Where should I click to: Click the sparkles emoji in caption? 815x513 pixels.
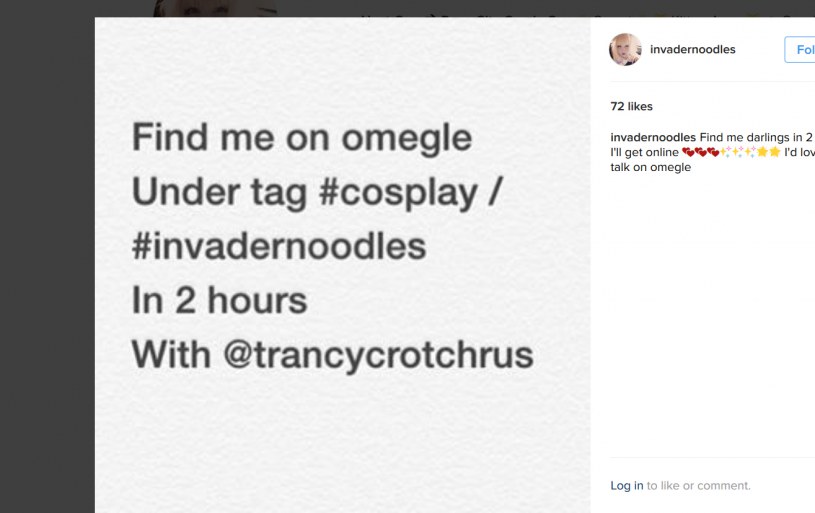pos(737,152)
